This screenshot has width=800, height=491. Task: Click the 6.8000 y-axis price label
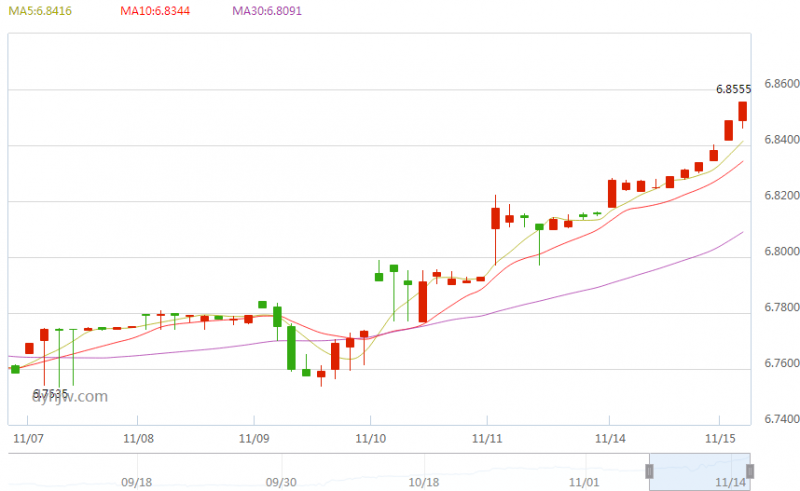click(x=780, y=252)
